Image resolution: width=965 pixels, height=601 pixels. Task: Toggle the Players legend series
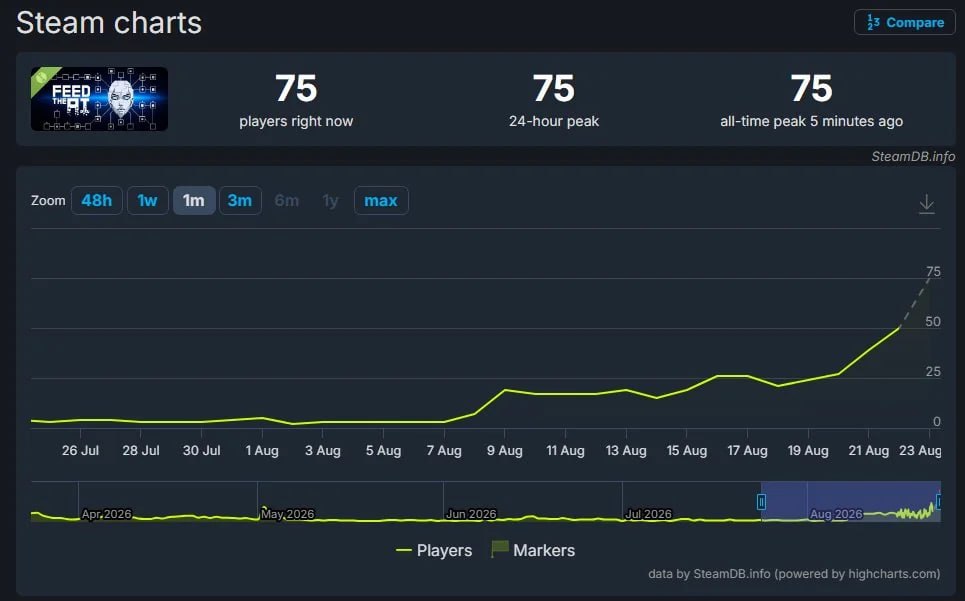[x=434, y=550]
